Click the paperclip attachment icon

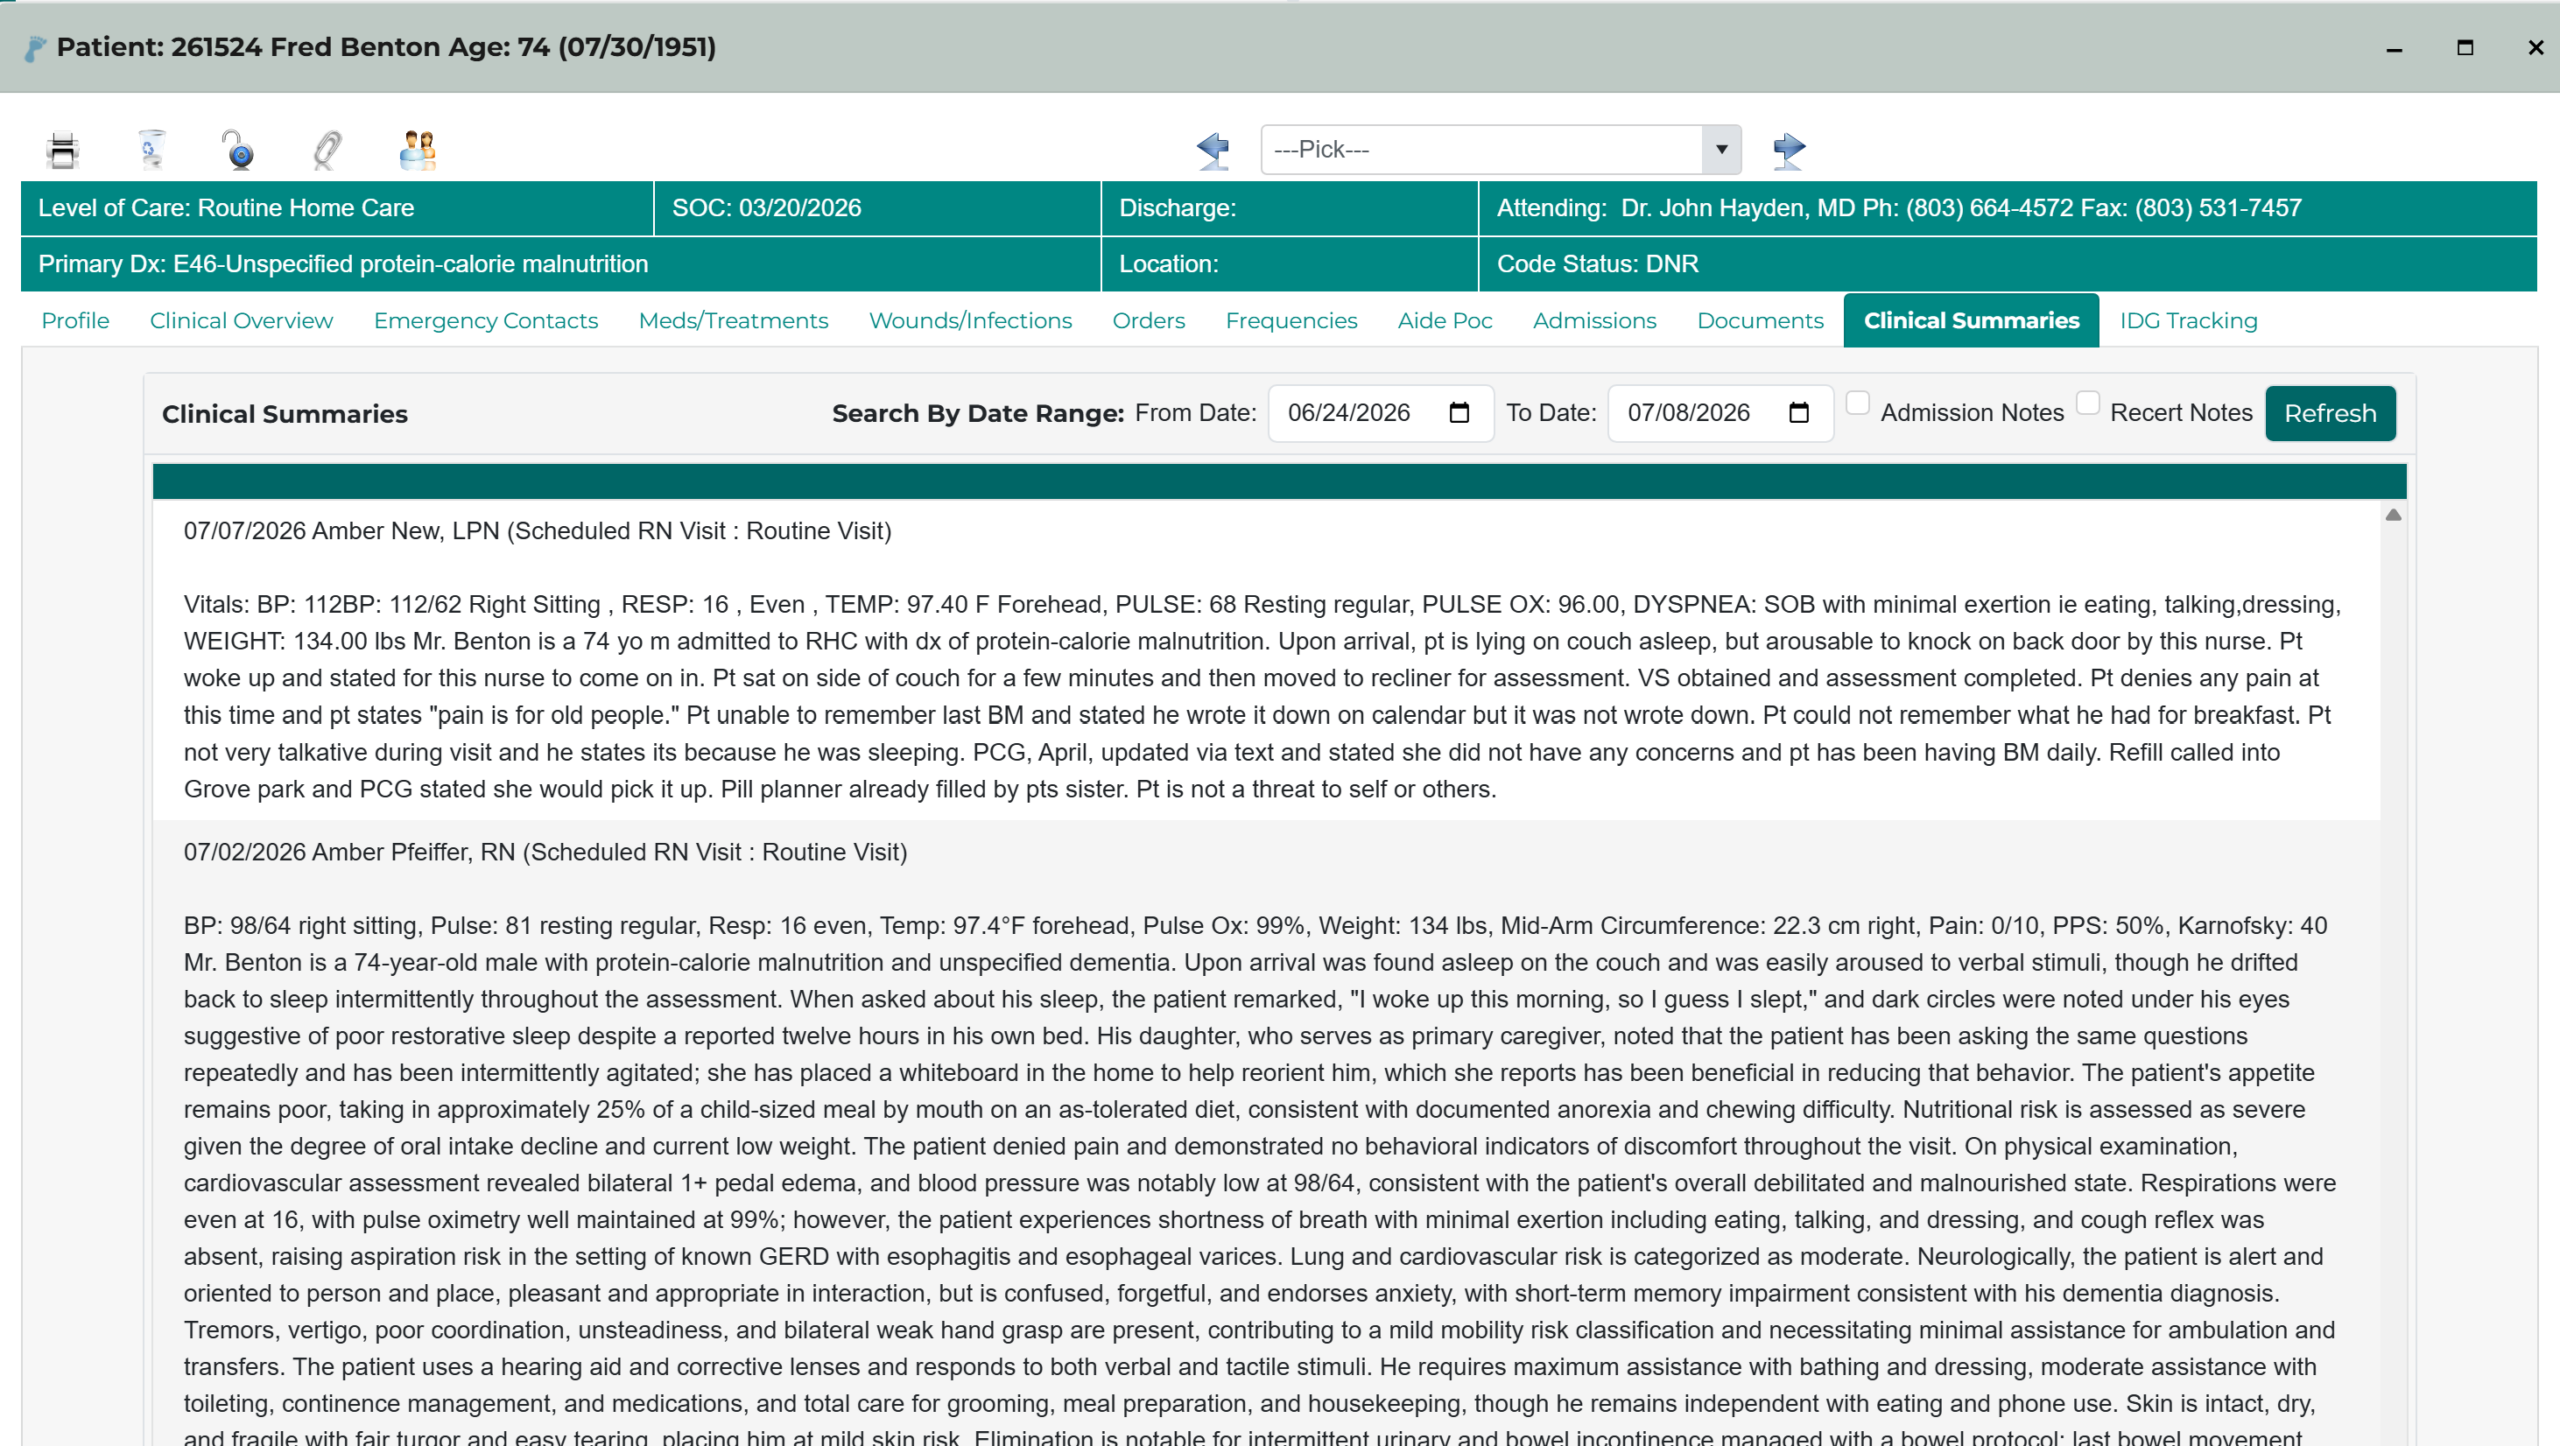[327, 150]
